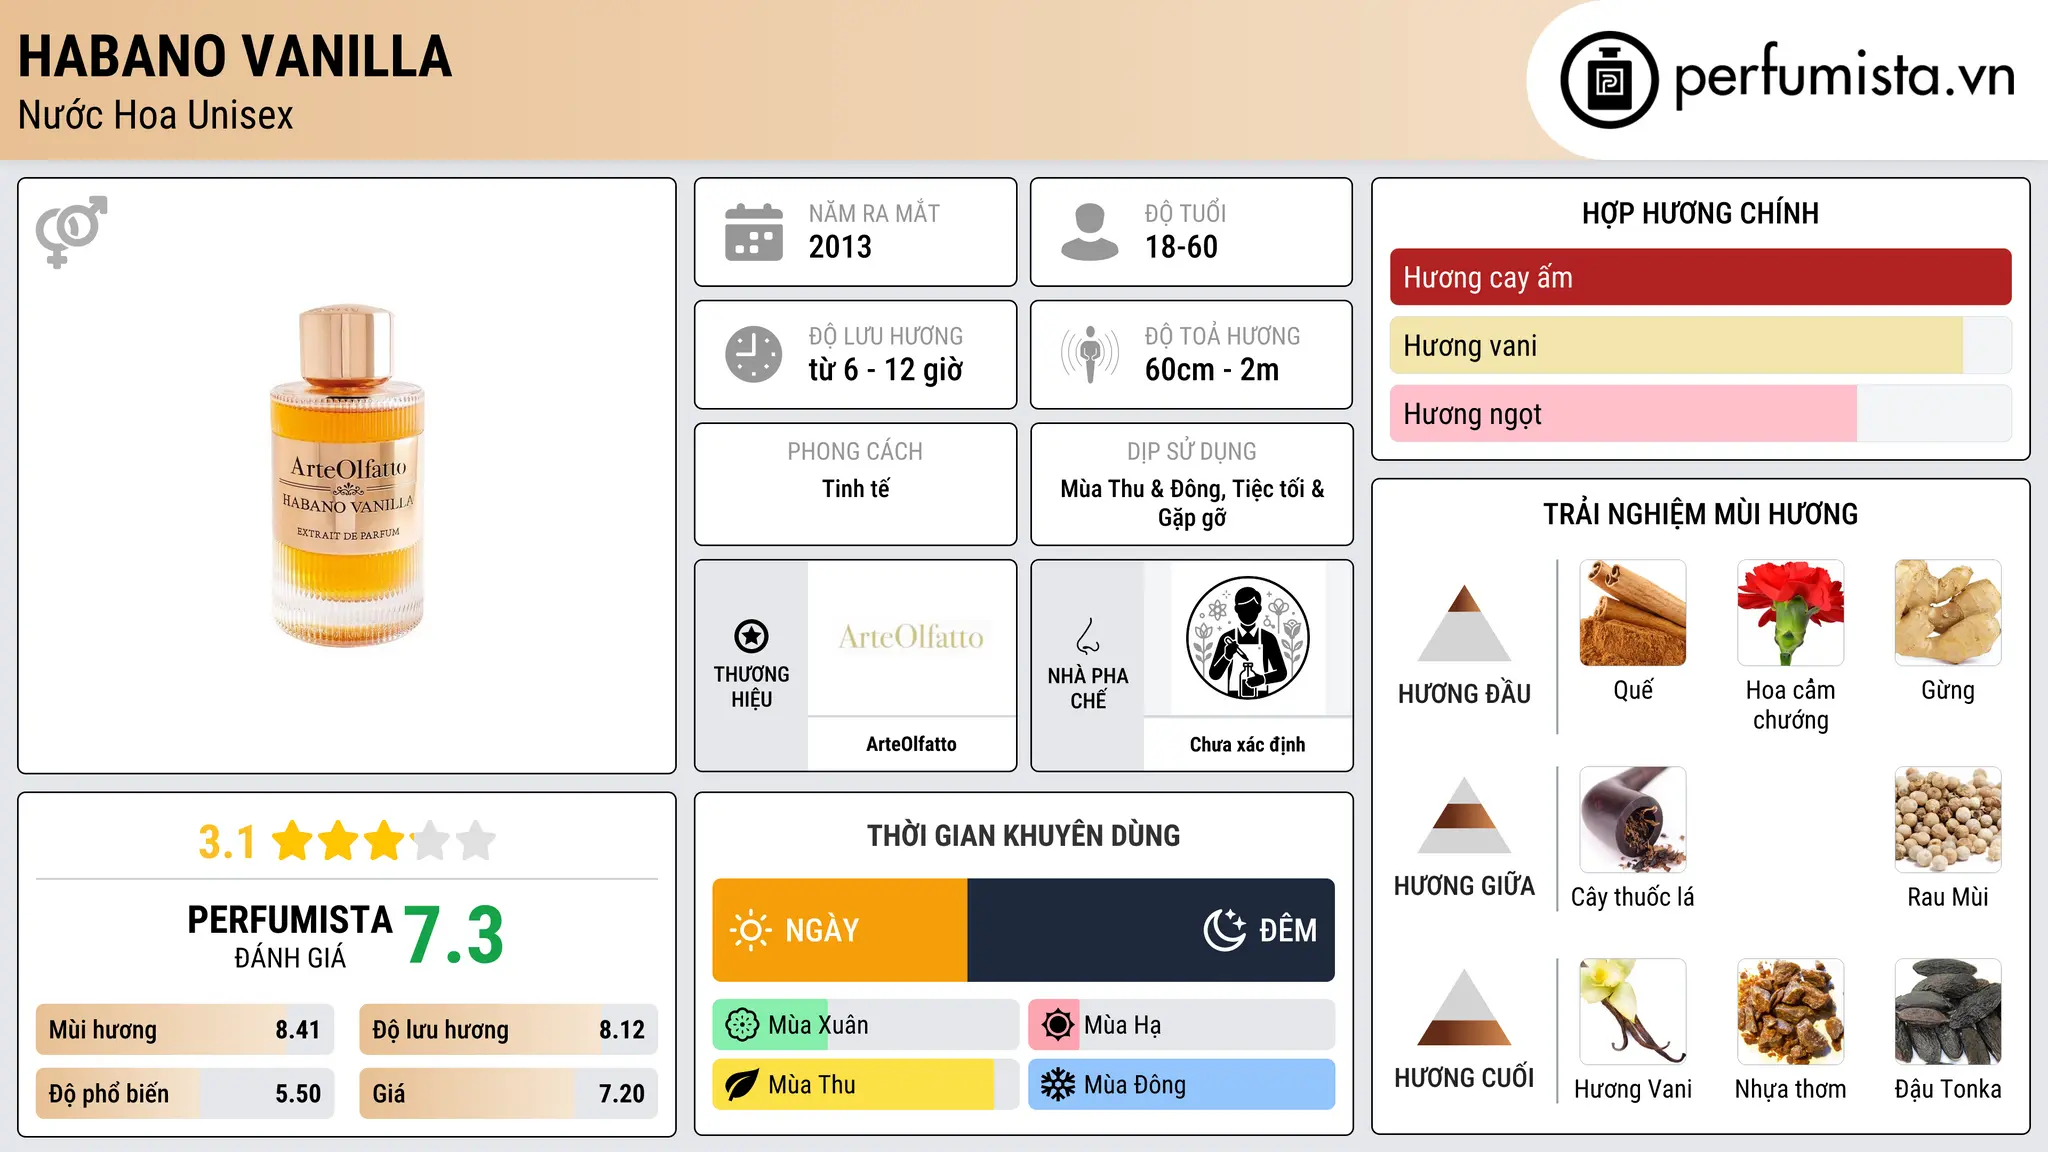
Task: Click the TRẢI NGHIỆM MÙI HƯƠNG heading
Action: click(1700, 514)
